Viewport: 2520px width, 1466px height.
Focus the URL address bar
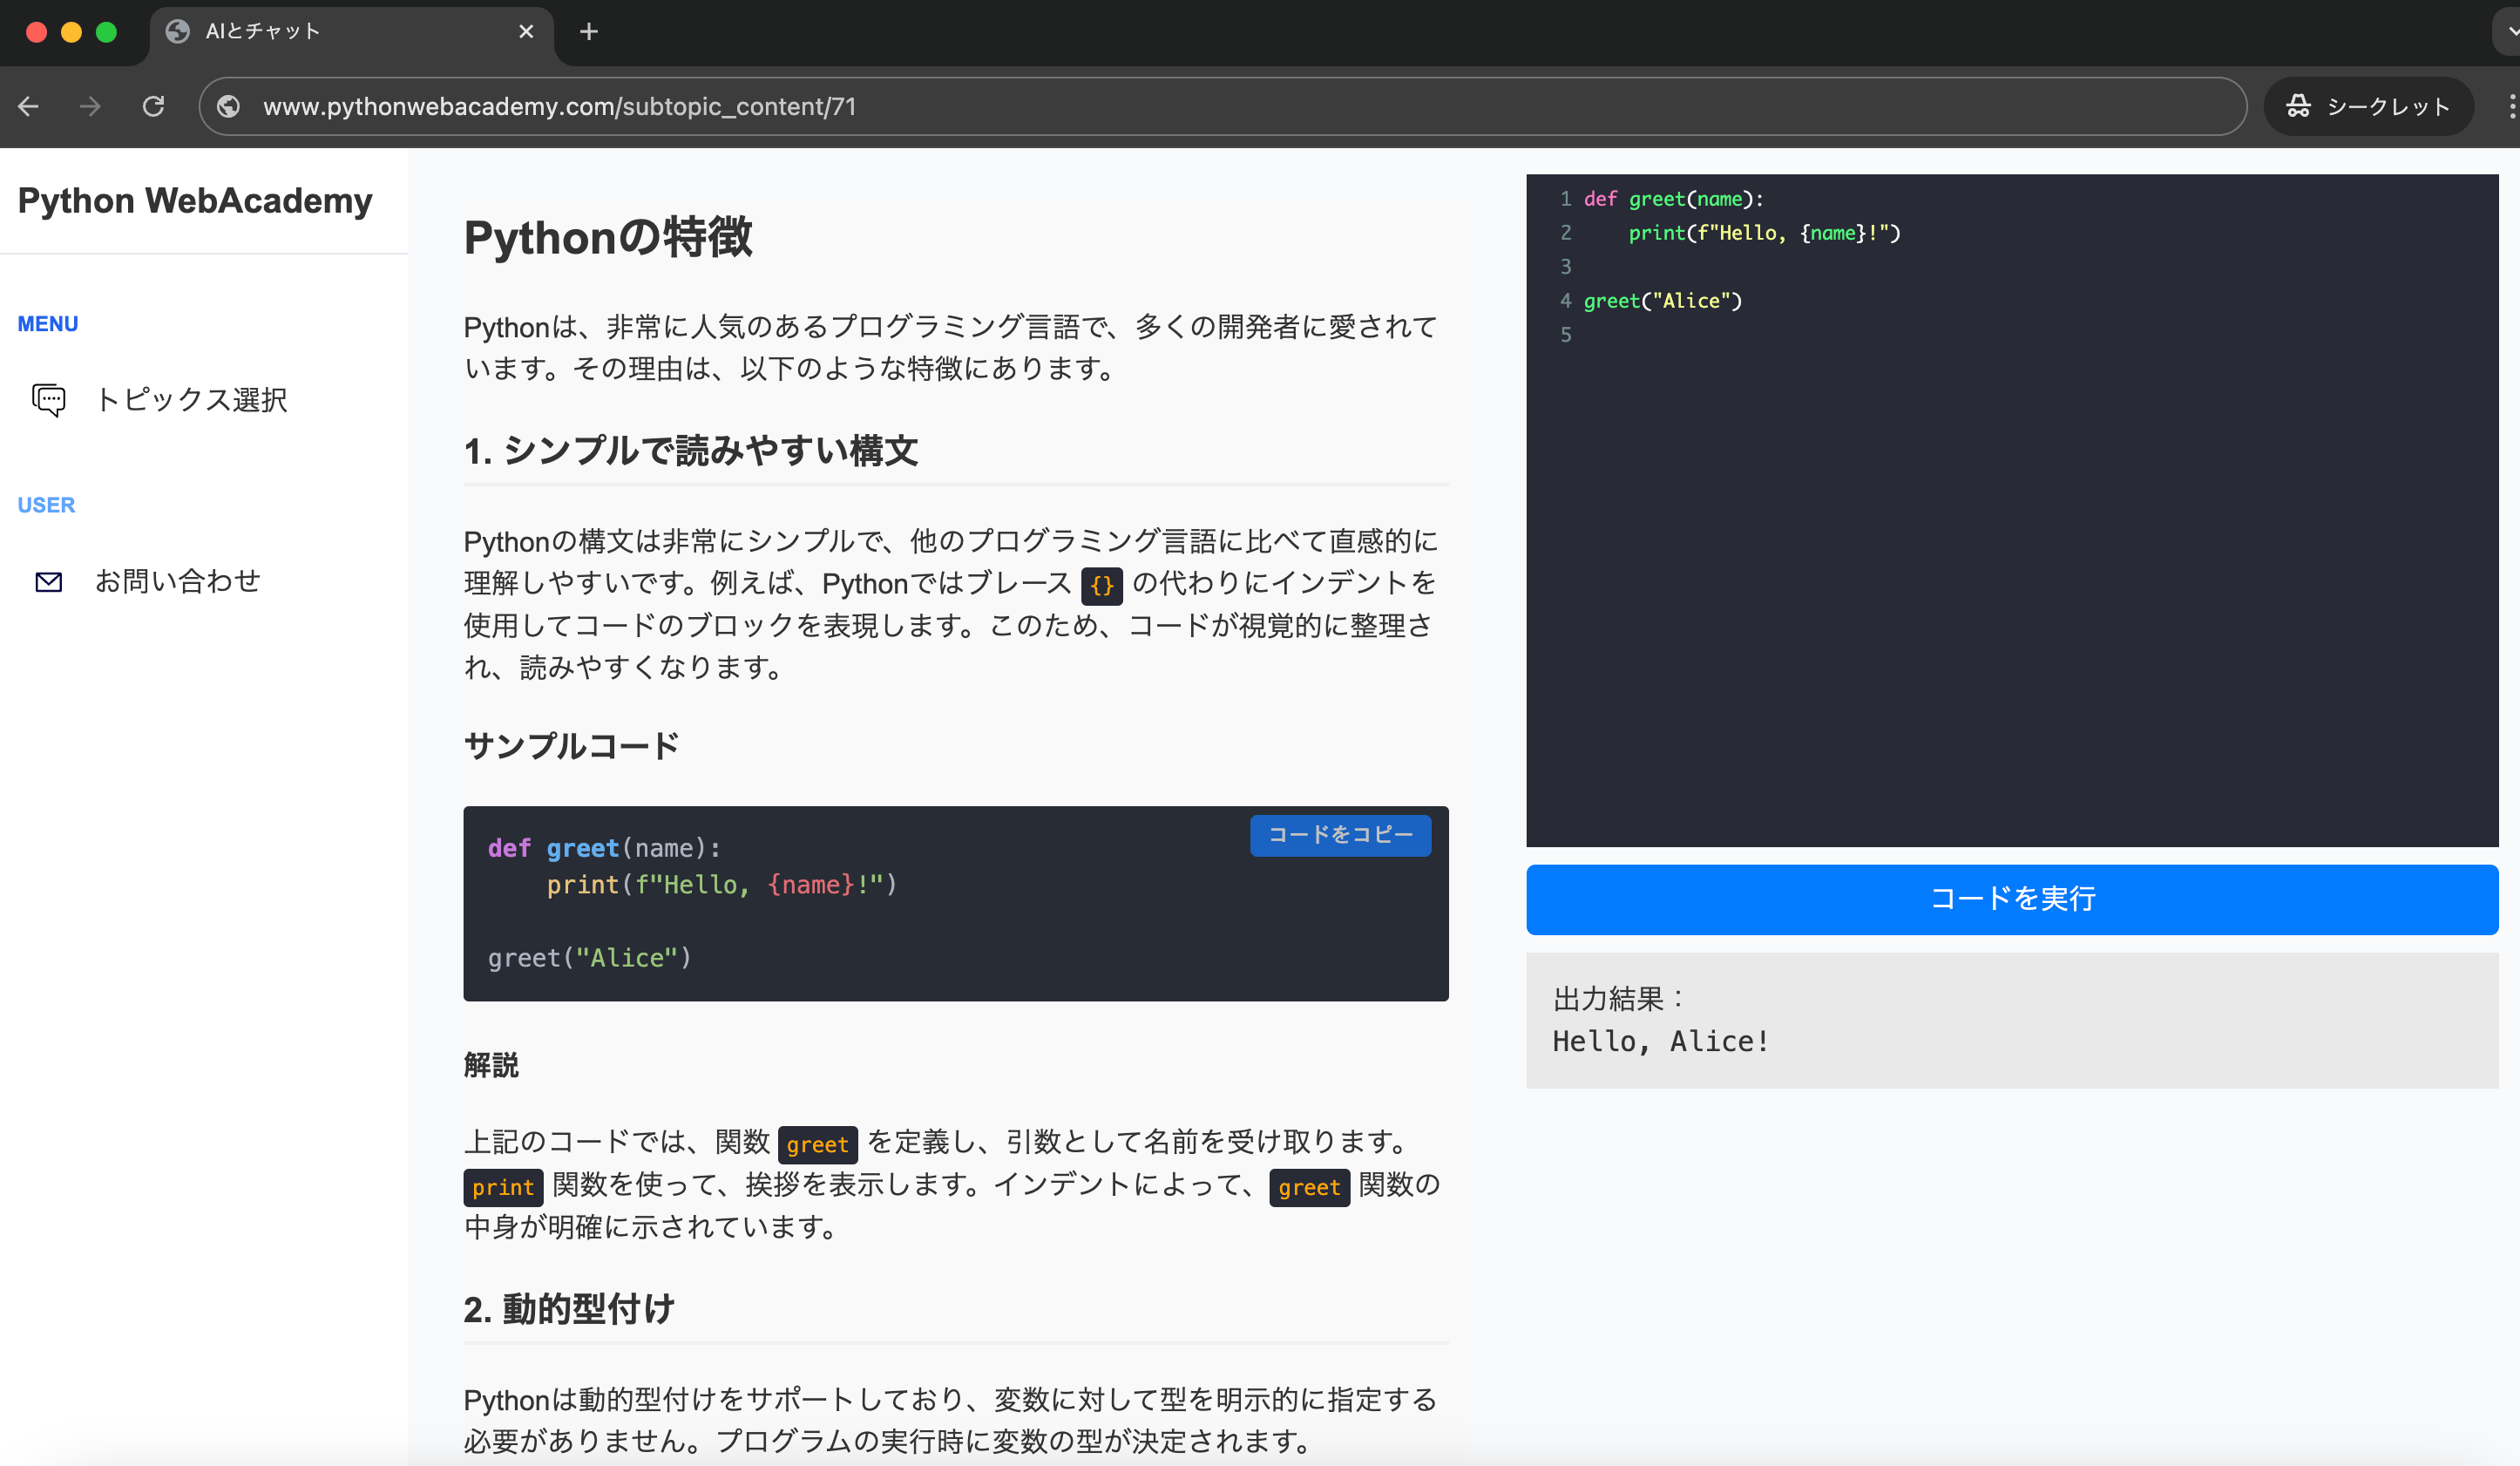coord(1200,106)
